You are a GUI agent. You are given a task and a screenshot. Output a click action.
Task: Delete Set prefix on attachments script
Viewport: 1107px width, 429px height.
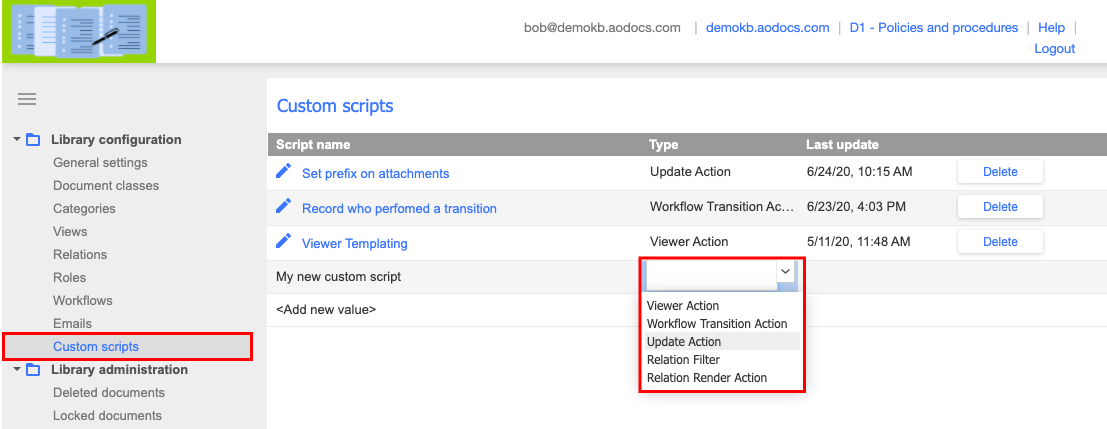click(1000, 171)
